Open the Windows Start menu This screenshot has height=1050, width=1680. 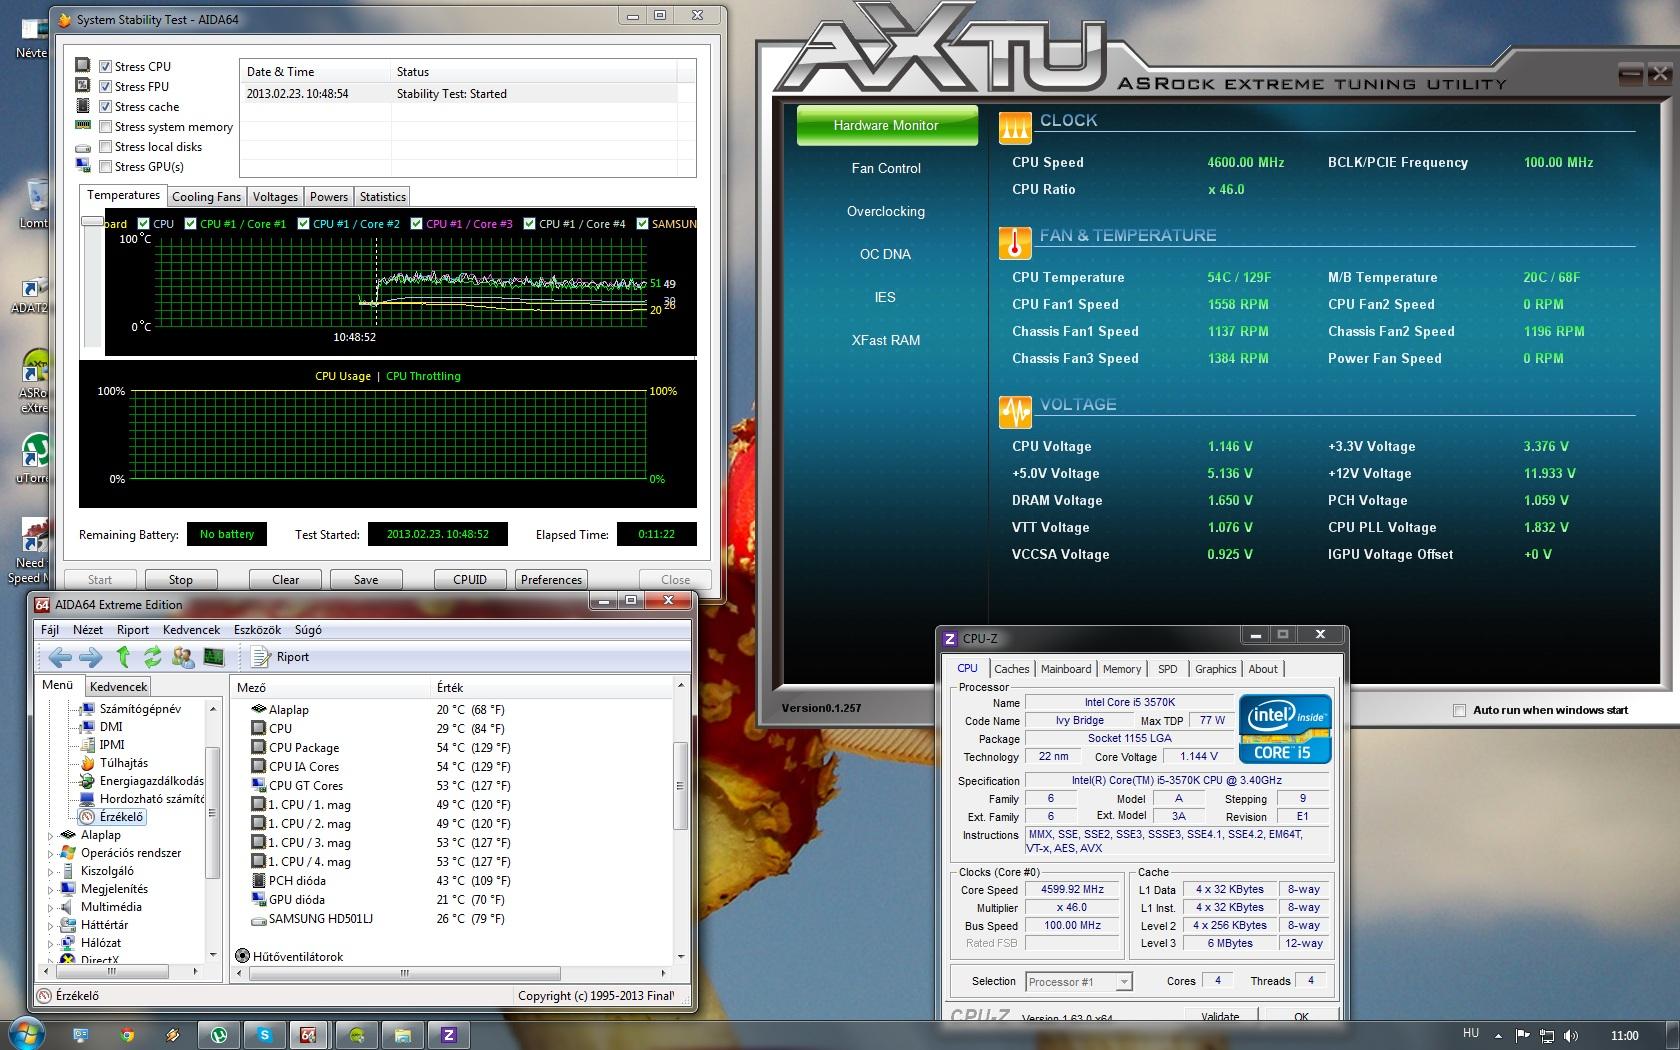[x=25, y=1033]
